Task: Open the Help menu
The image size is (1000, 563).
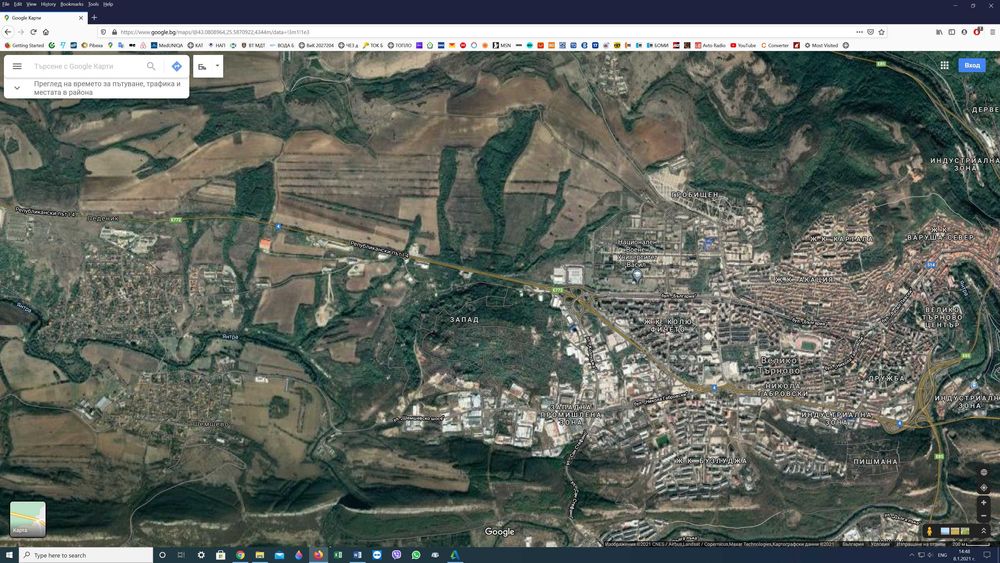Action: (108, 4)
